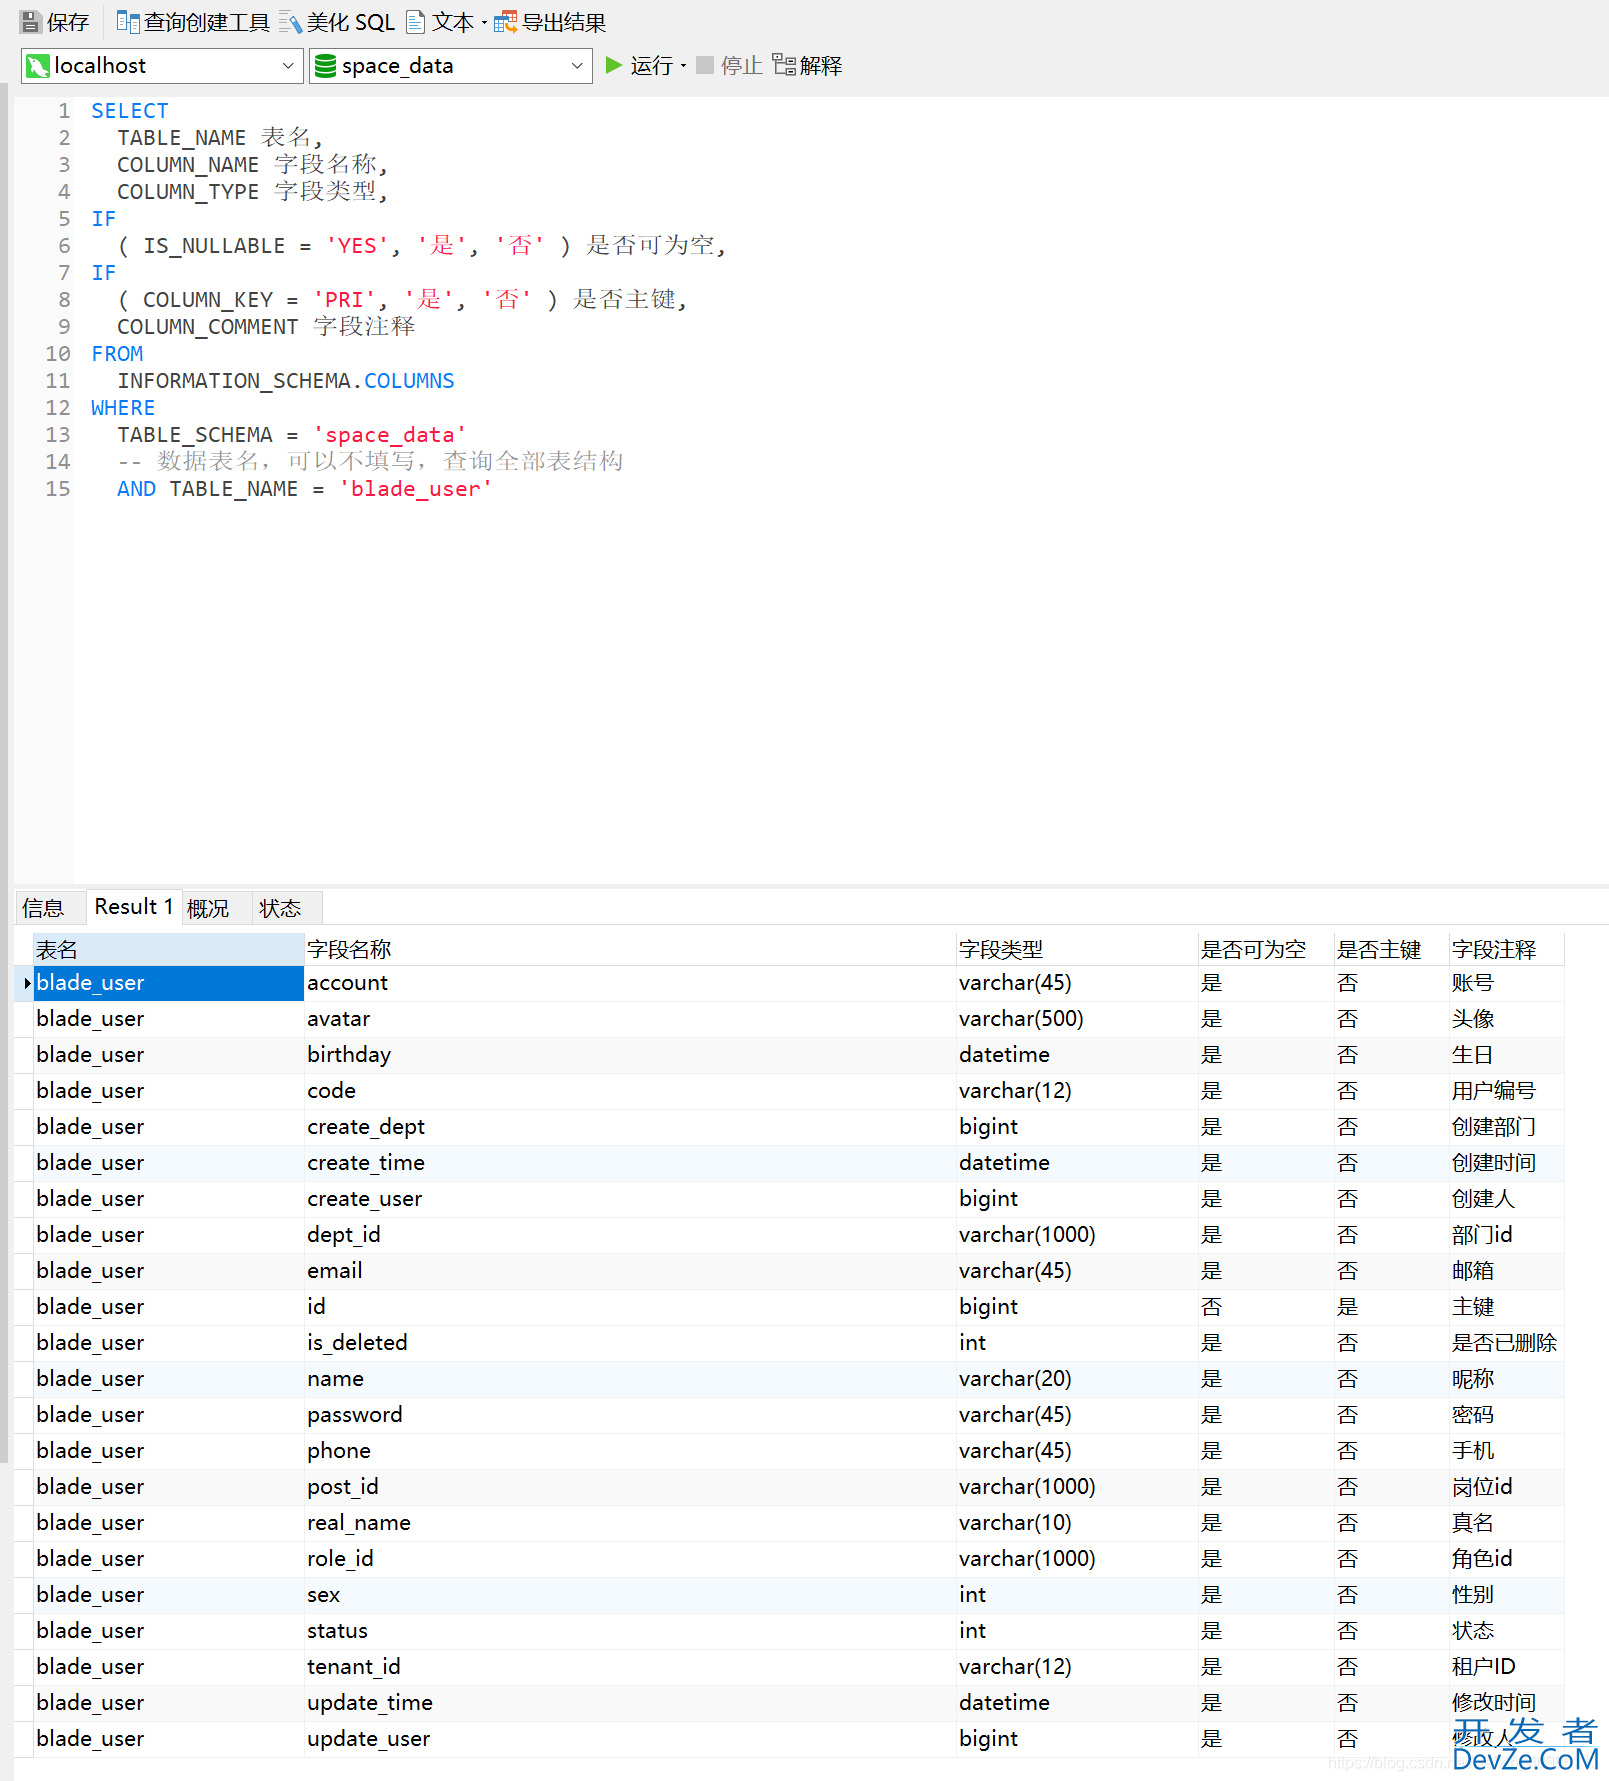Screen dimensions: 1609x1781
Task: Select the 'birthday' field cell
Action: tap(630, 1055)
